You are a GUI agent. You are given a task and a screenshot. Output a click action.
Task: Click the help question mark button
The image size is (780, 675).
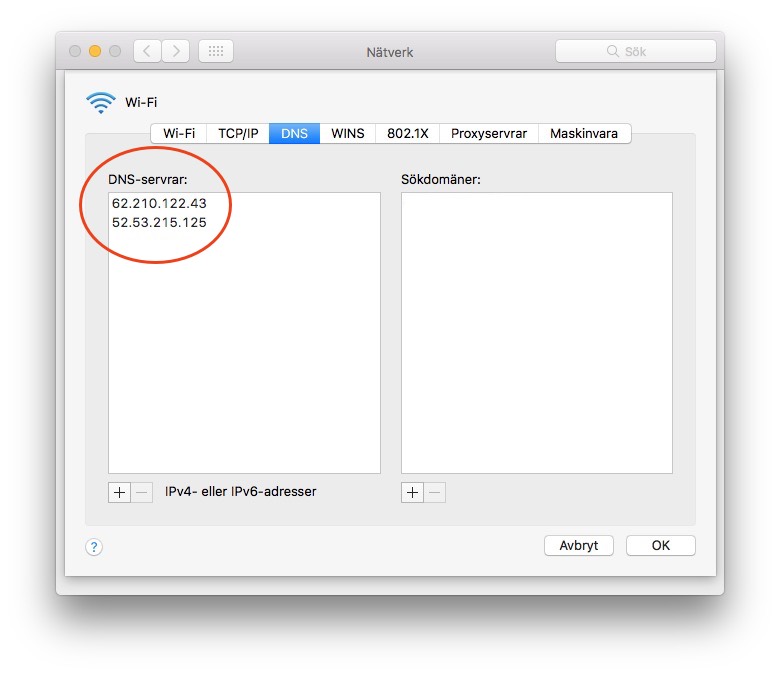(x=94, y=546)
